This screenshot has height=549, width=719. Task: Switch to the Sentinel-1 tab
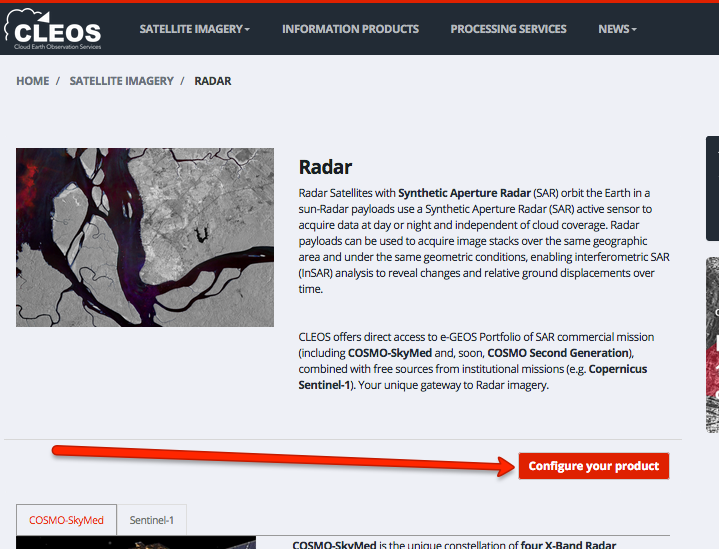[x=151, y=520]
